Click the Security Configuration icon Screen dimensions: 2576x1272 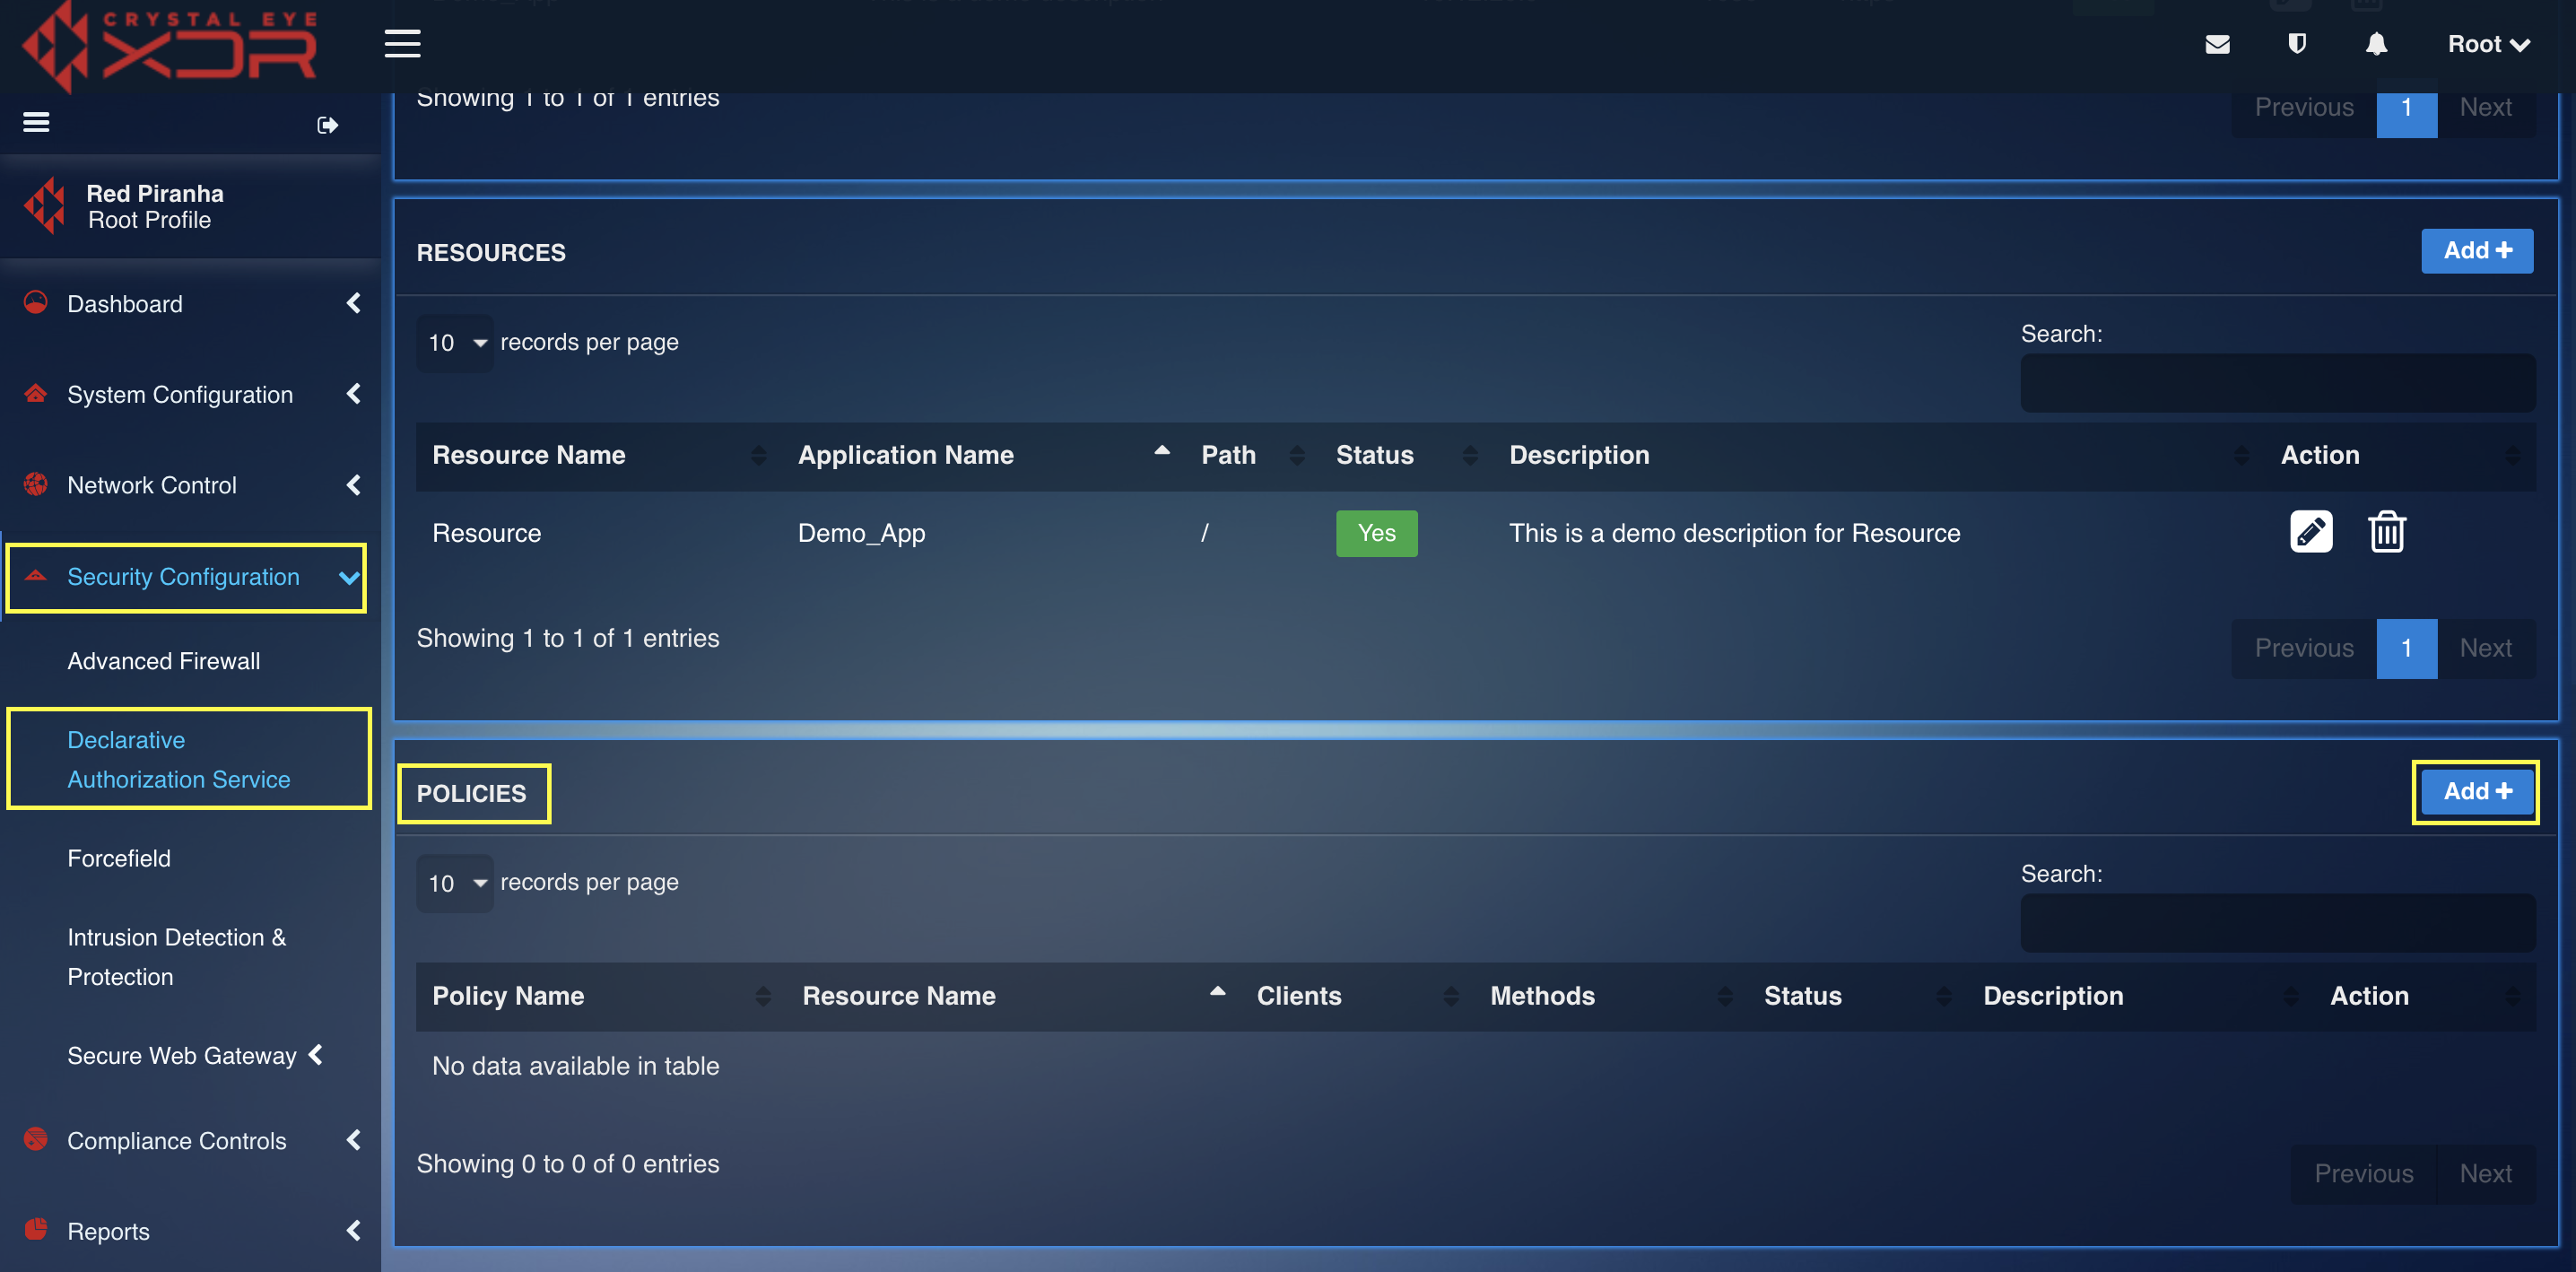point(35,575)
